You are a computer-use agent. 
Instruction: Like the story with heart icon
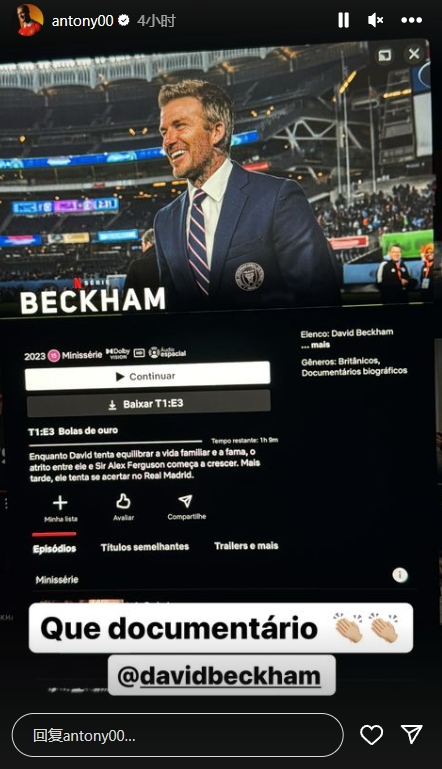tap(371, 735)
